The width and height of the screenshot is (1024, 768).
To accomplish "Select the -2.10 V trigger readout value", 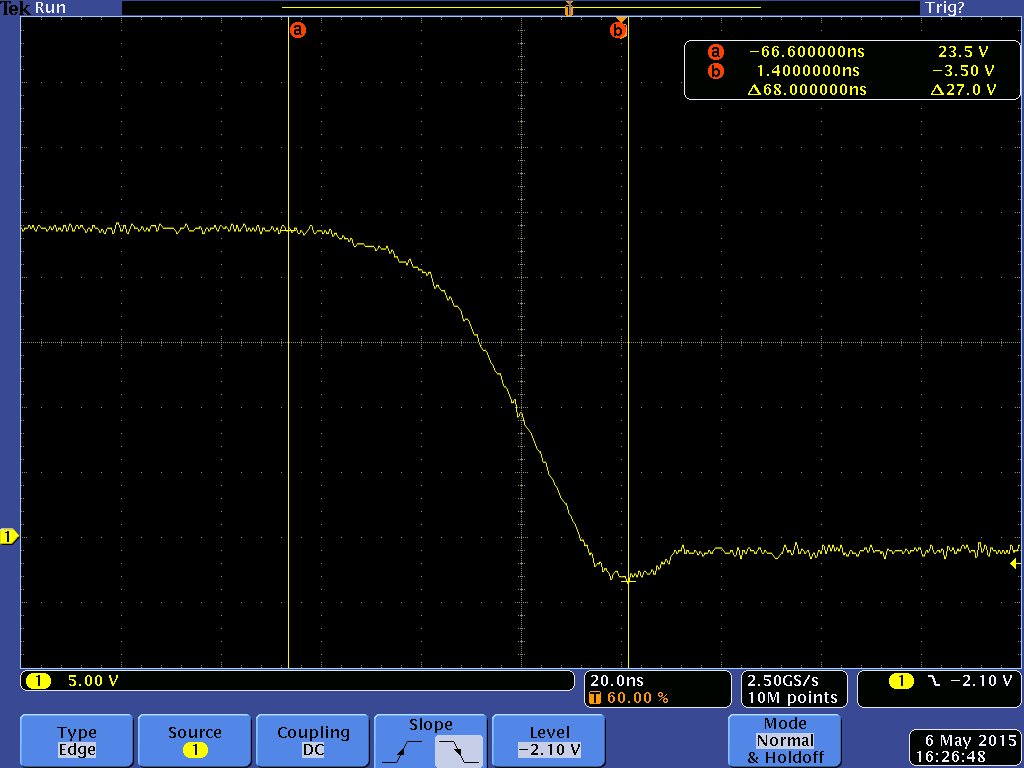I will (981, 680).
